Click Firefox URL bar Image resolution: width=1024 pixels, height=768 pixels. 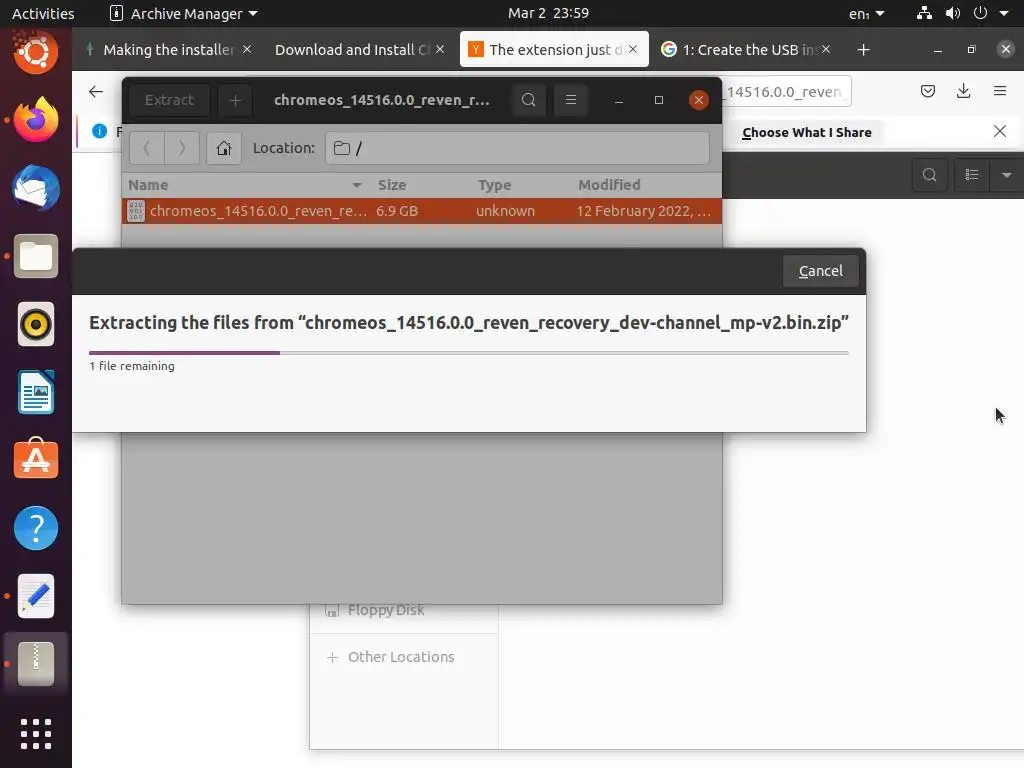tap(786, 91)
